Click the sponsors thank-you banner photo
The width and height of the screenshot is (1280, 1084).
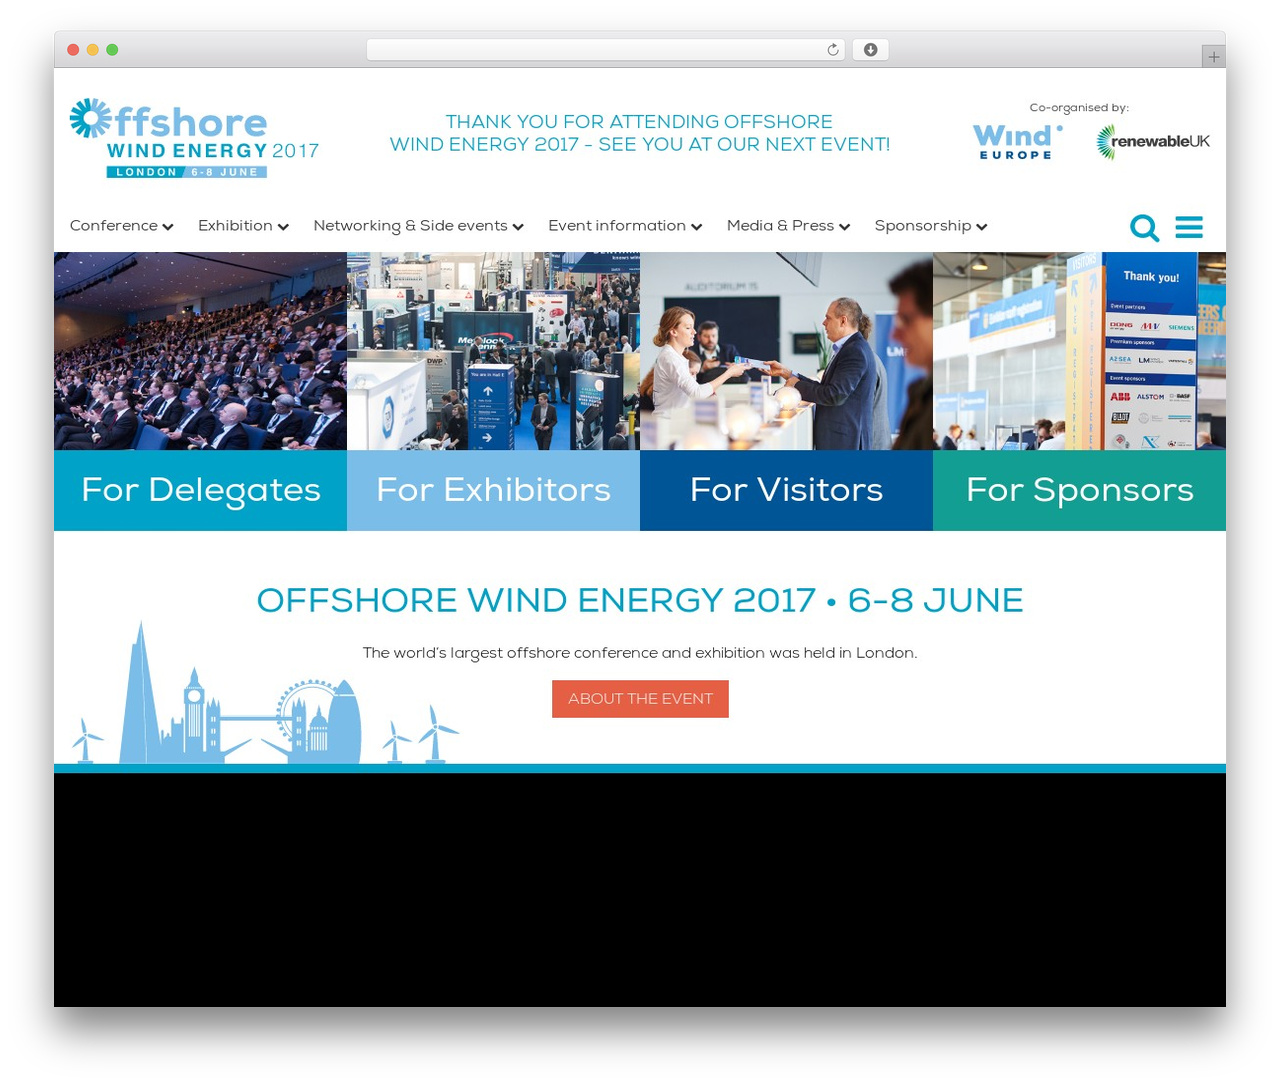[1079, 351]
